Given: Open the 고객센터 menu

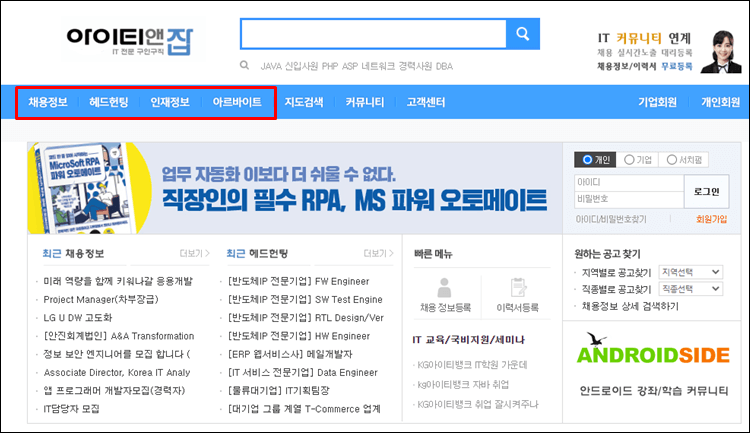Looking at the screenshot, I should (x=426, y=102).
